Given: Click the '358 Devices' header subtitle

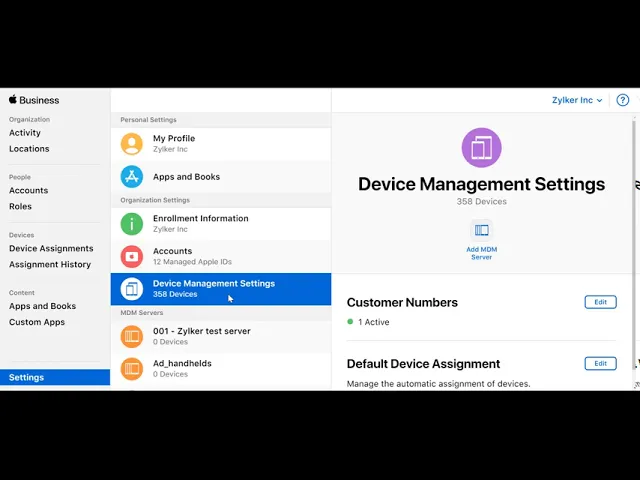Looking at the screenshot, I should [x=482, y=201].
